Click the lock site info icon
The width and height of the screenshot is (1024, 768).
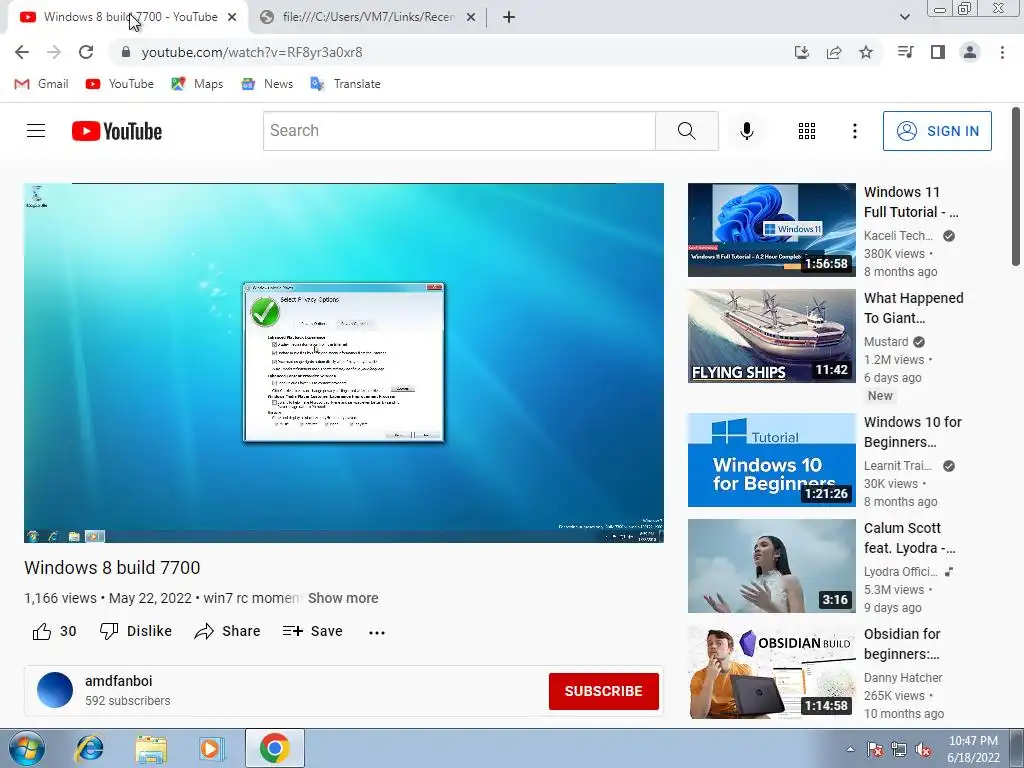pos(126,52)
